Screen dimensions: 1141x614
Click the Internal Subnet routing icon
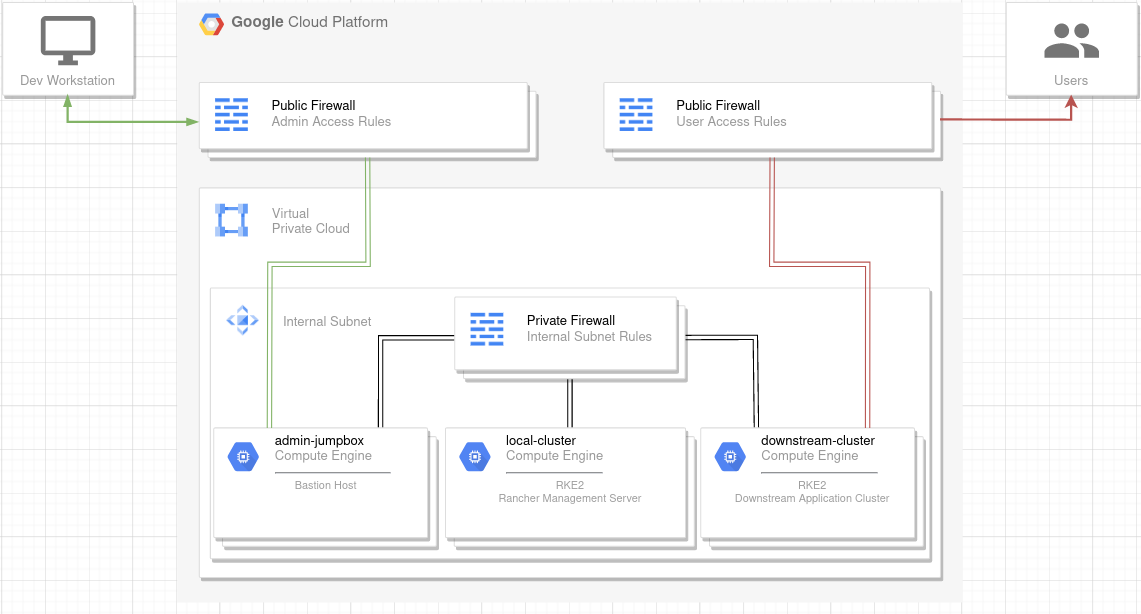click(242, 320)
